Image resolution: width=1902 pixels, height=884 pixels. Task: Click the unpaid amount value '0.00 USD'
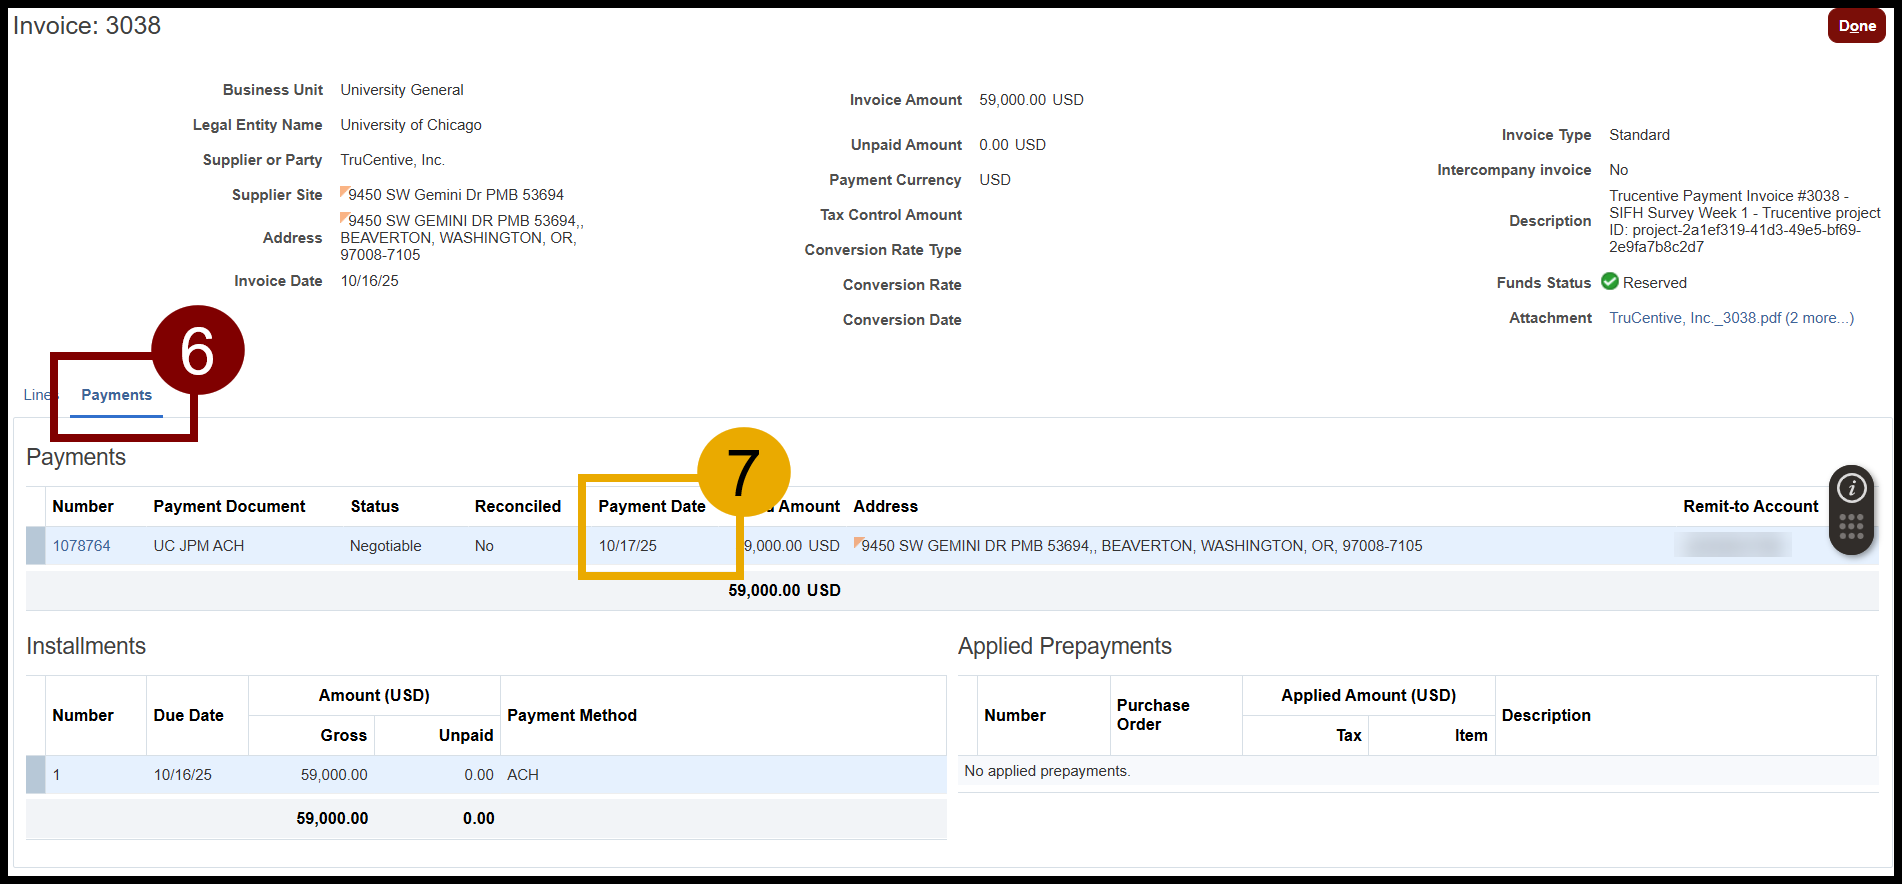tap(1012, 145)
